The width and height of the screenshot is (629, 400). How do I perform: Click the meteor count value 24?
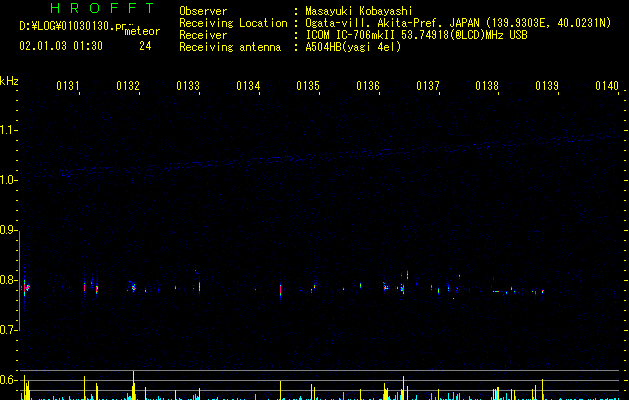coord(145,46)
